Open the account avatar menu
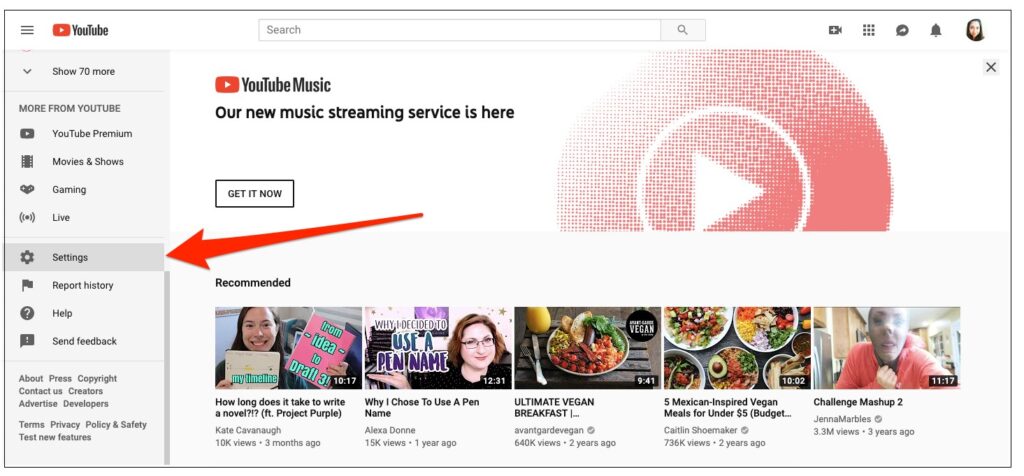Viewport: 1024px width, 476px height. [x=975, y=30]
